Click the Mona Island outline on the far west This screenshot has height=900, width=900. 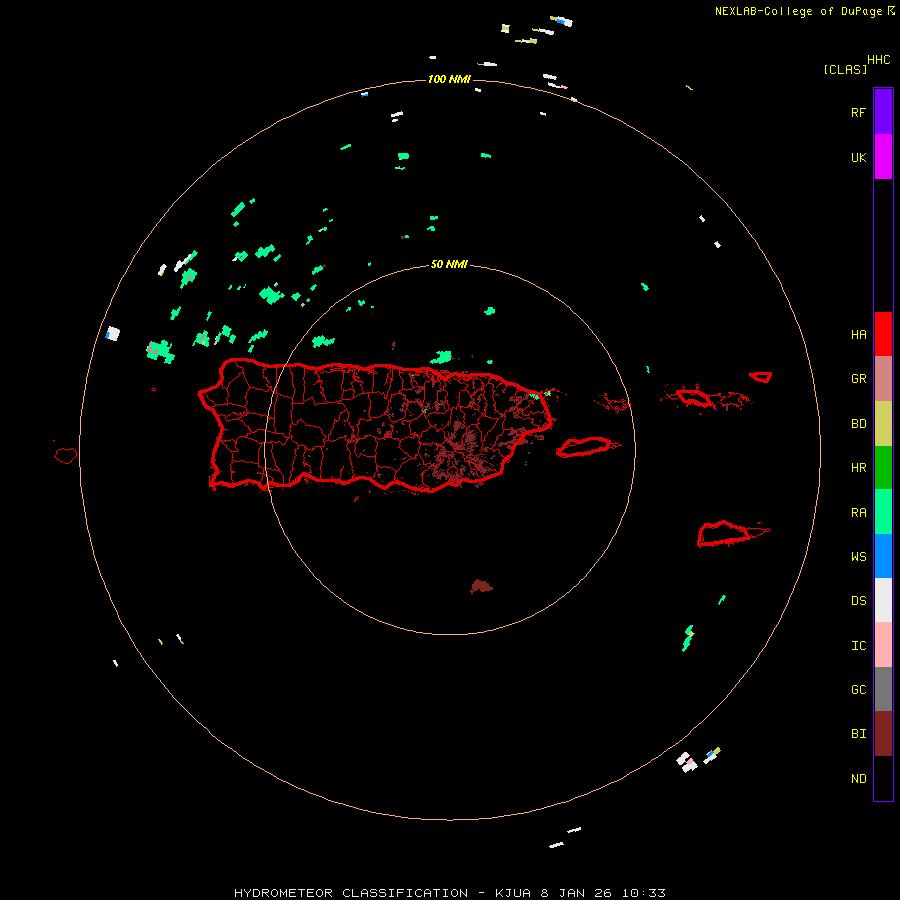click(66, 456)
